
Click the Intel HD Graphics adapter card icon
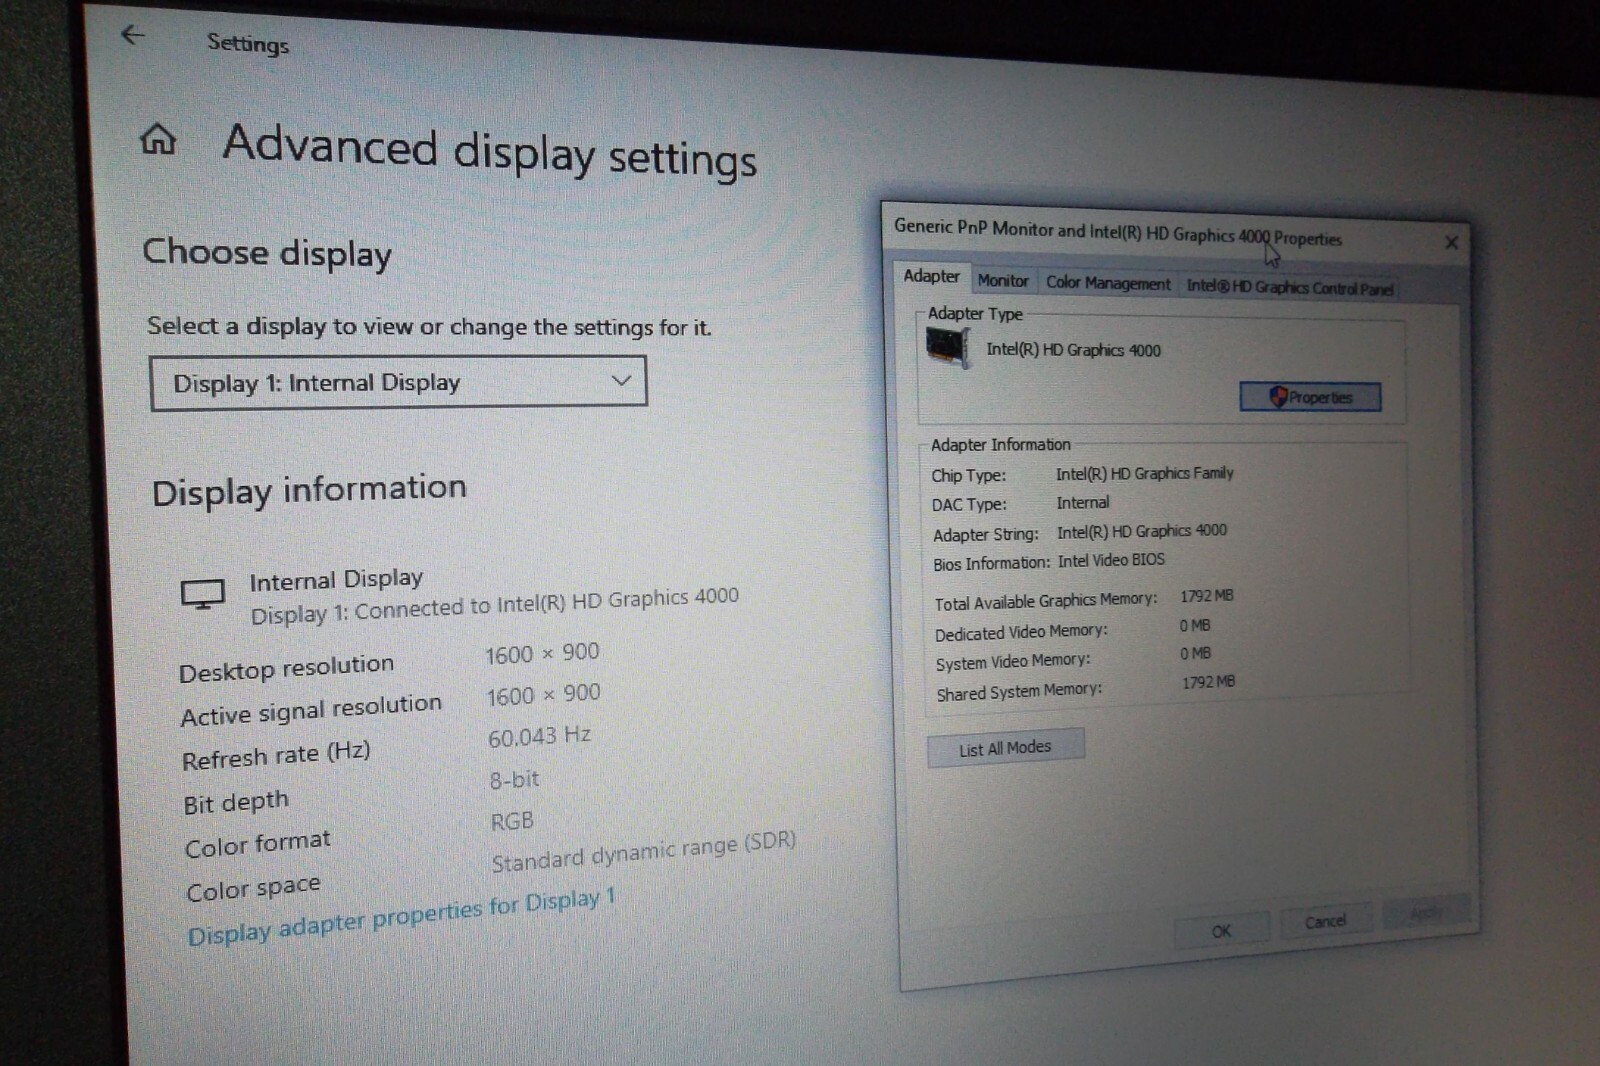tap(947, 347)
